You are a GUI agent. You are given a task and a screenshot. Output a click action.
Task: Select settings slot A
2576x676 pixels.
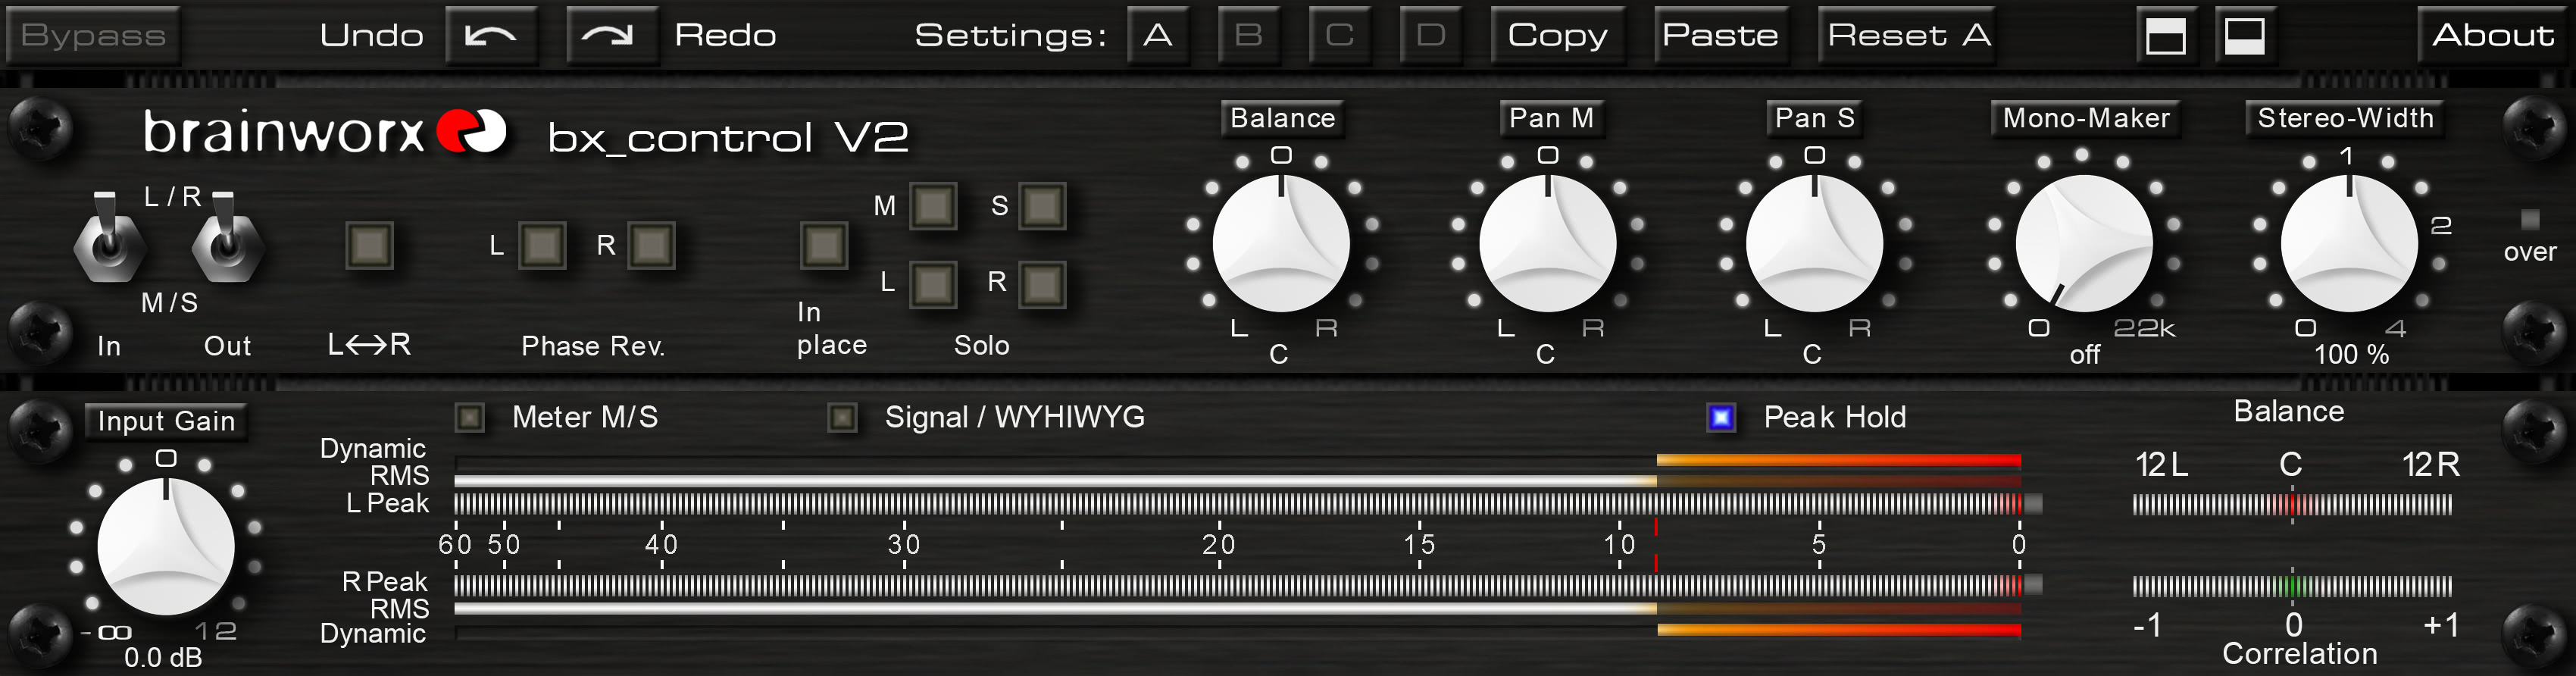pyautogui.click(x=1158, y=36)
